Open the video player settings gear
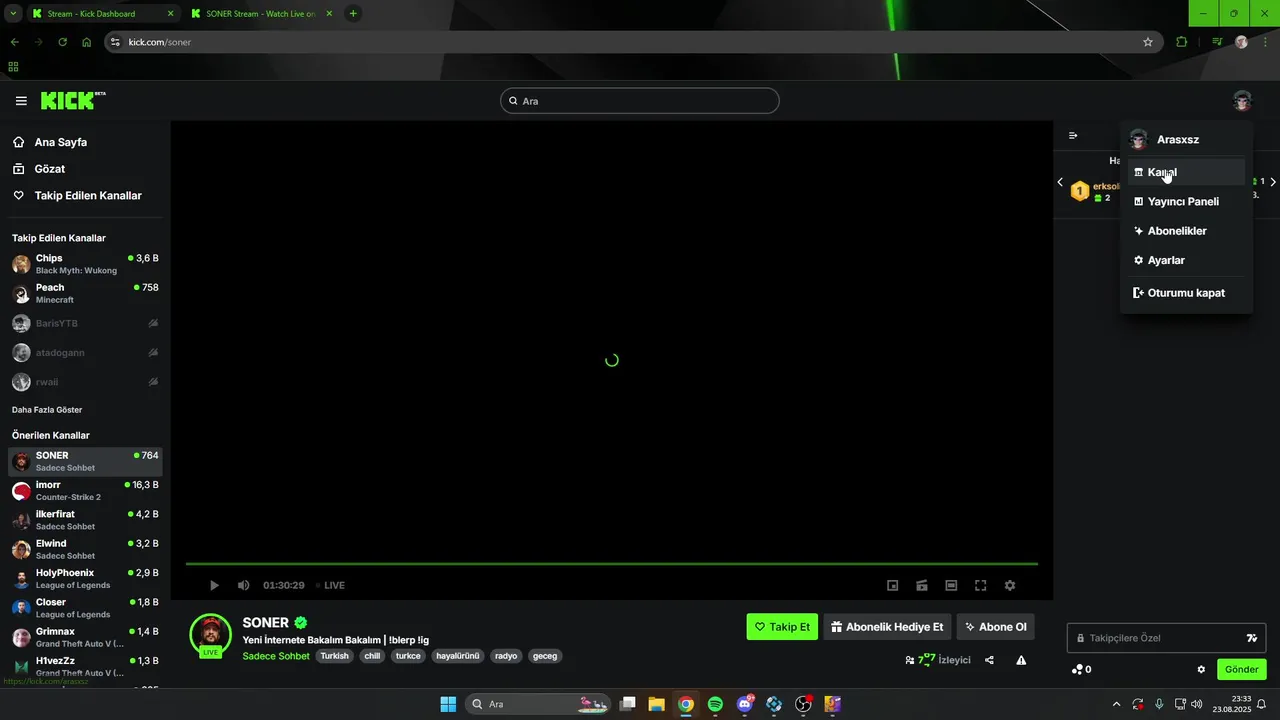Screen dimensions: 1280x720 pyautogui.click(x=1010, y=585)
